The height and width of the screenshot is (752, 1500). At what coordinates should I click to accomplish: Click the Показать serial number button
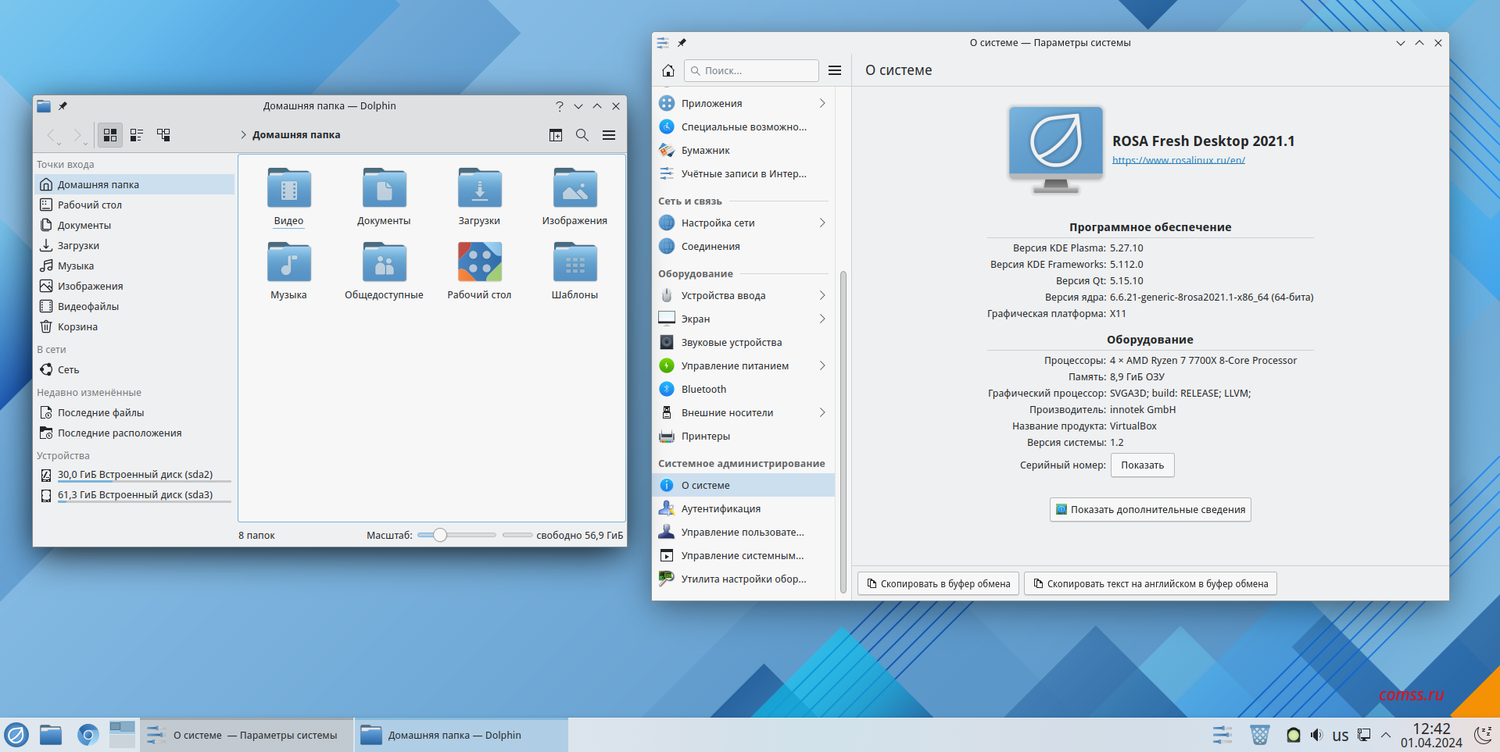(x=1142, y=465)
